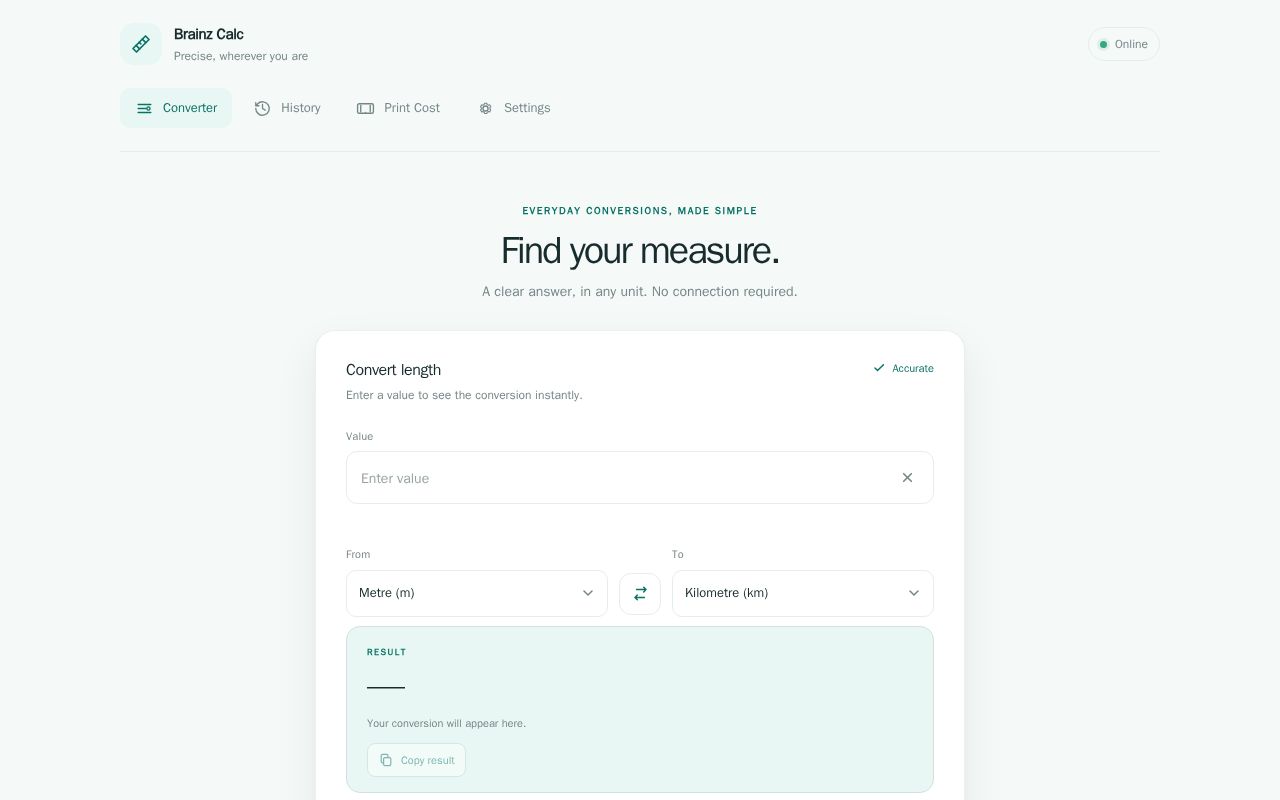The width and height of the screenshot is (1280, 800).
Task: Click the RESULT label
Action: (x=387, y=652)
